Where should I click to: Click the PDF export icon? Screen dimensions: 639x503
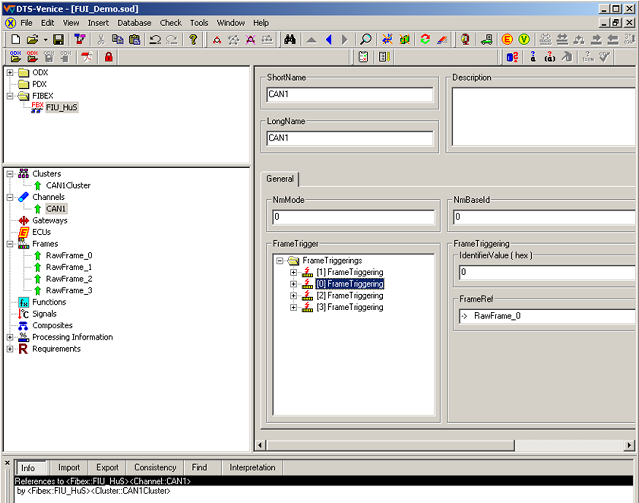tap(86, 57)
